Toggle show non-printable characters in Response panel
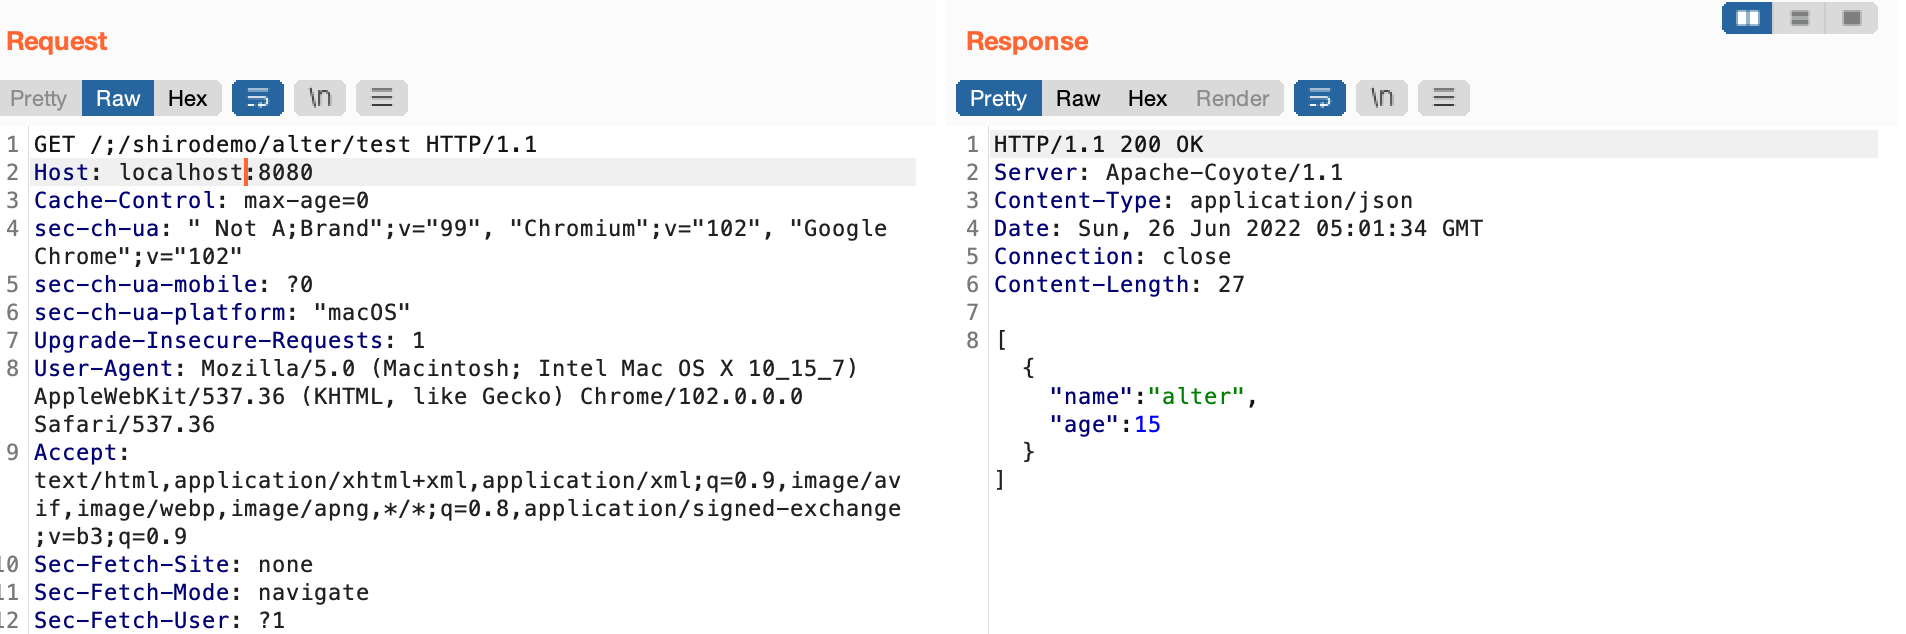 (1382, 98)
